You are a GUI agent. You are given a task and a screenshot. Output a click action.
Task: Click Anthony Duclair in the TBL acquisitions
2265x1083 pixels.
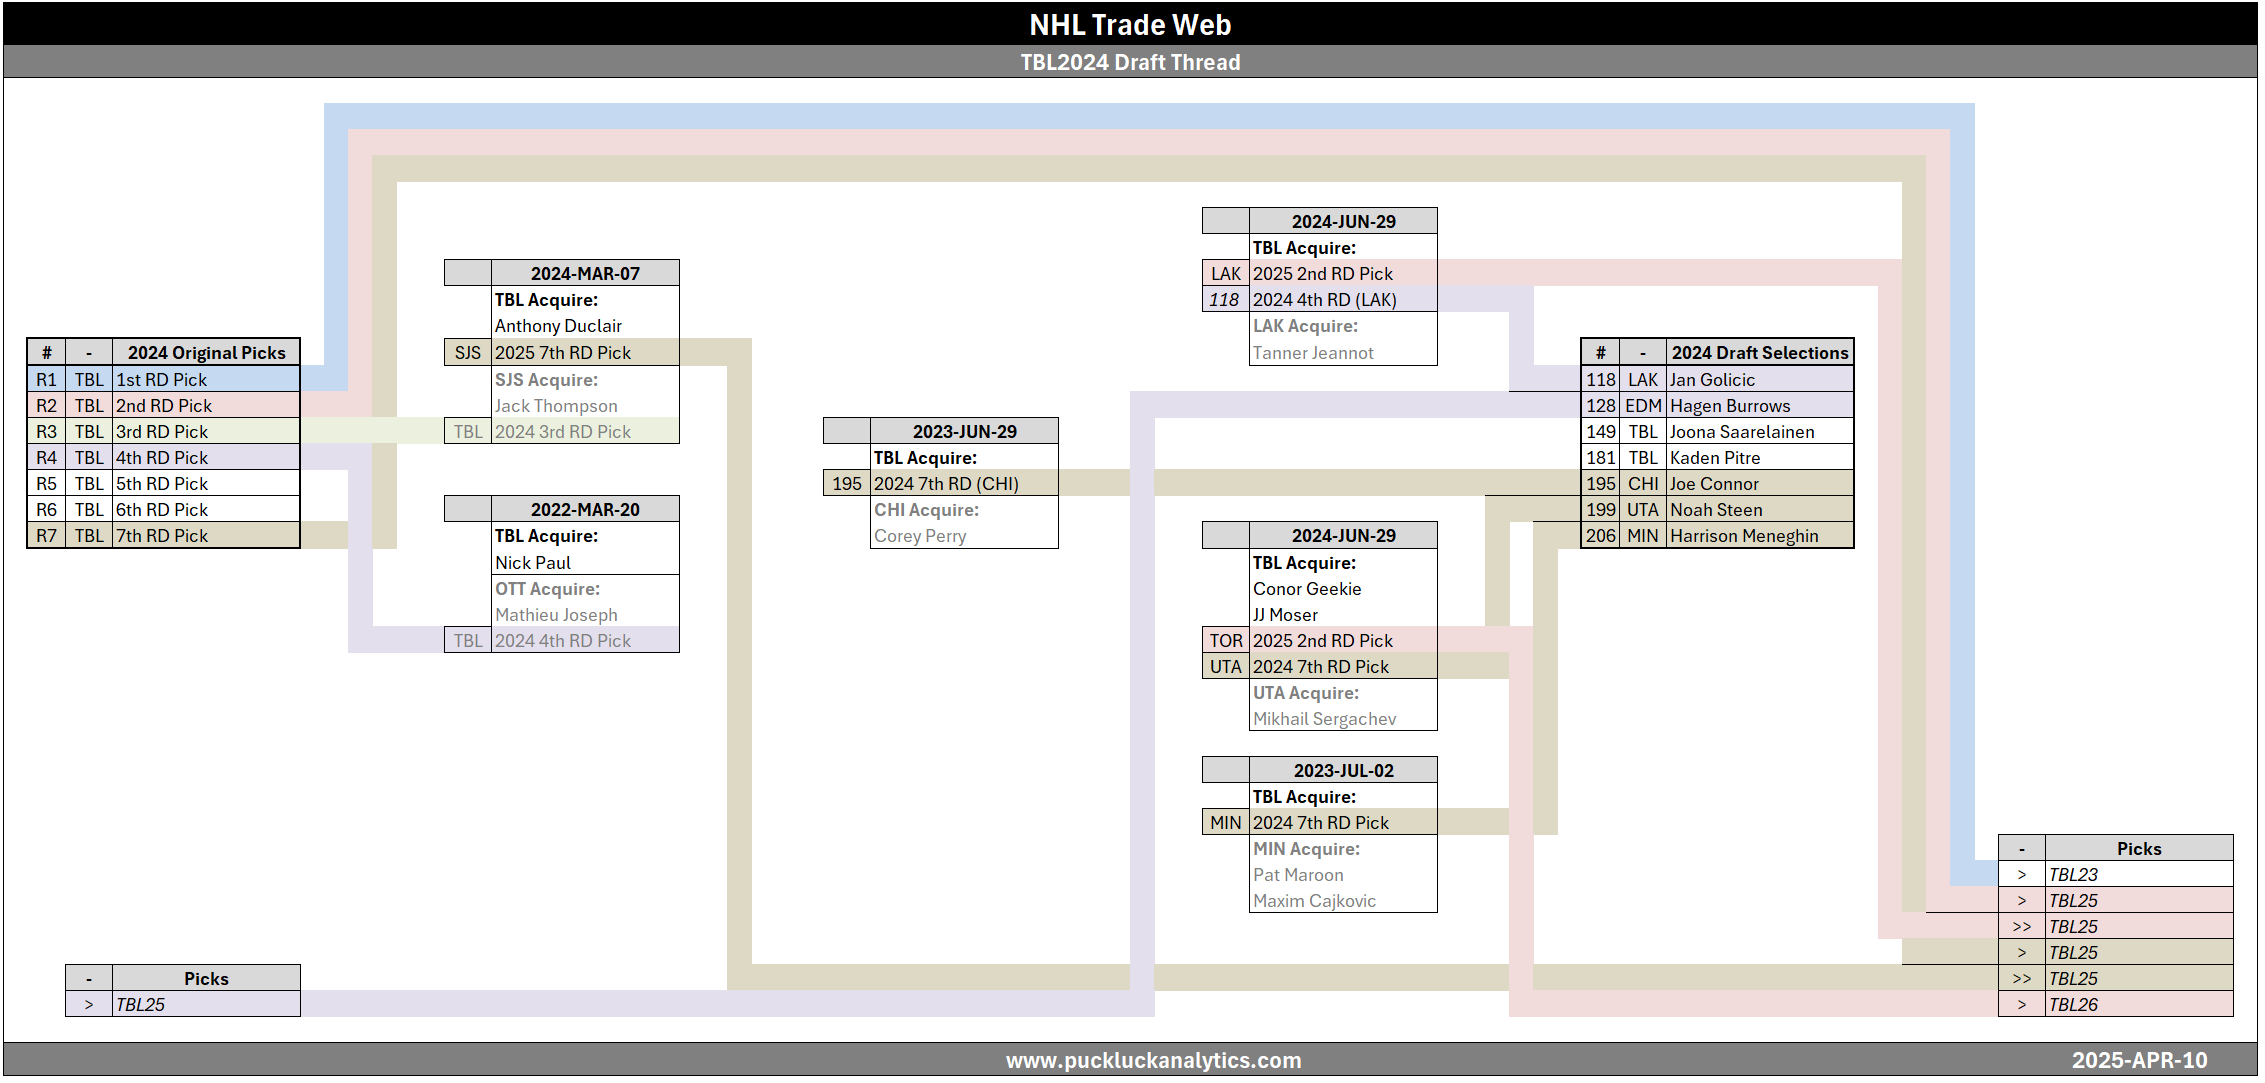tap(558, 326)
